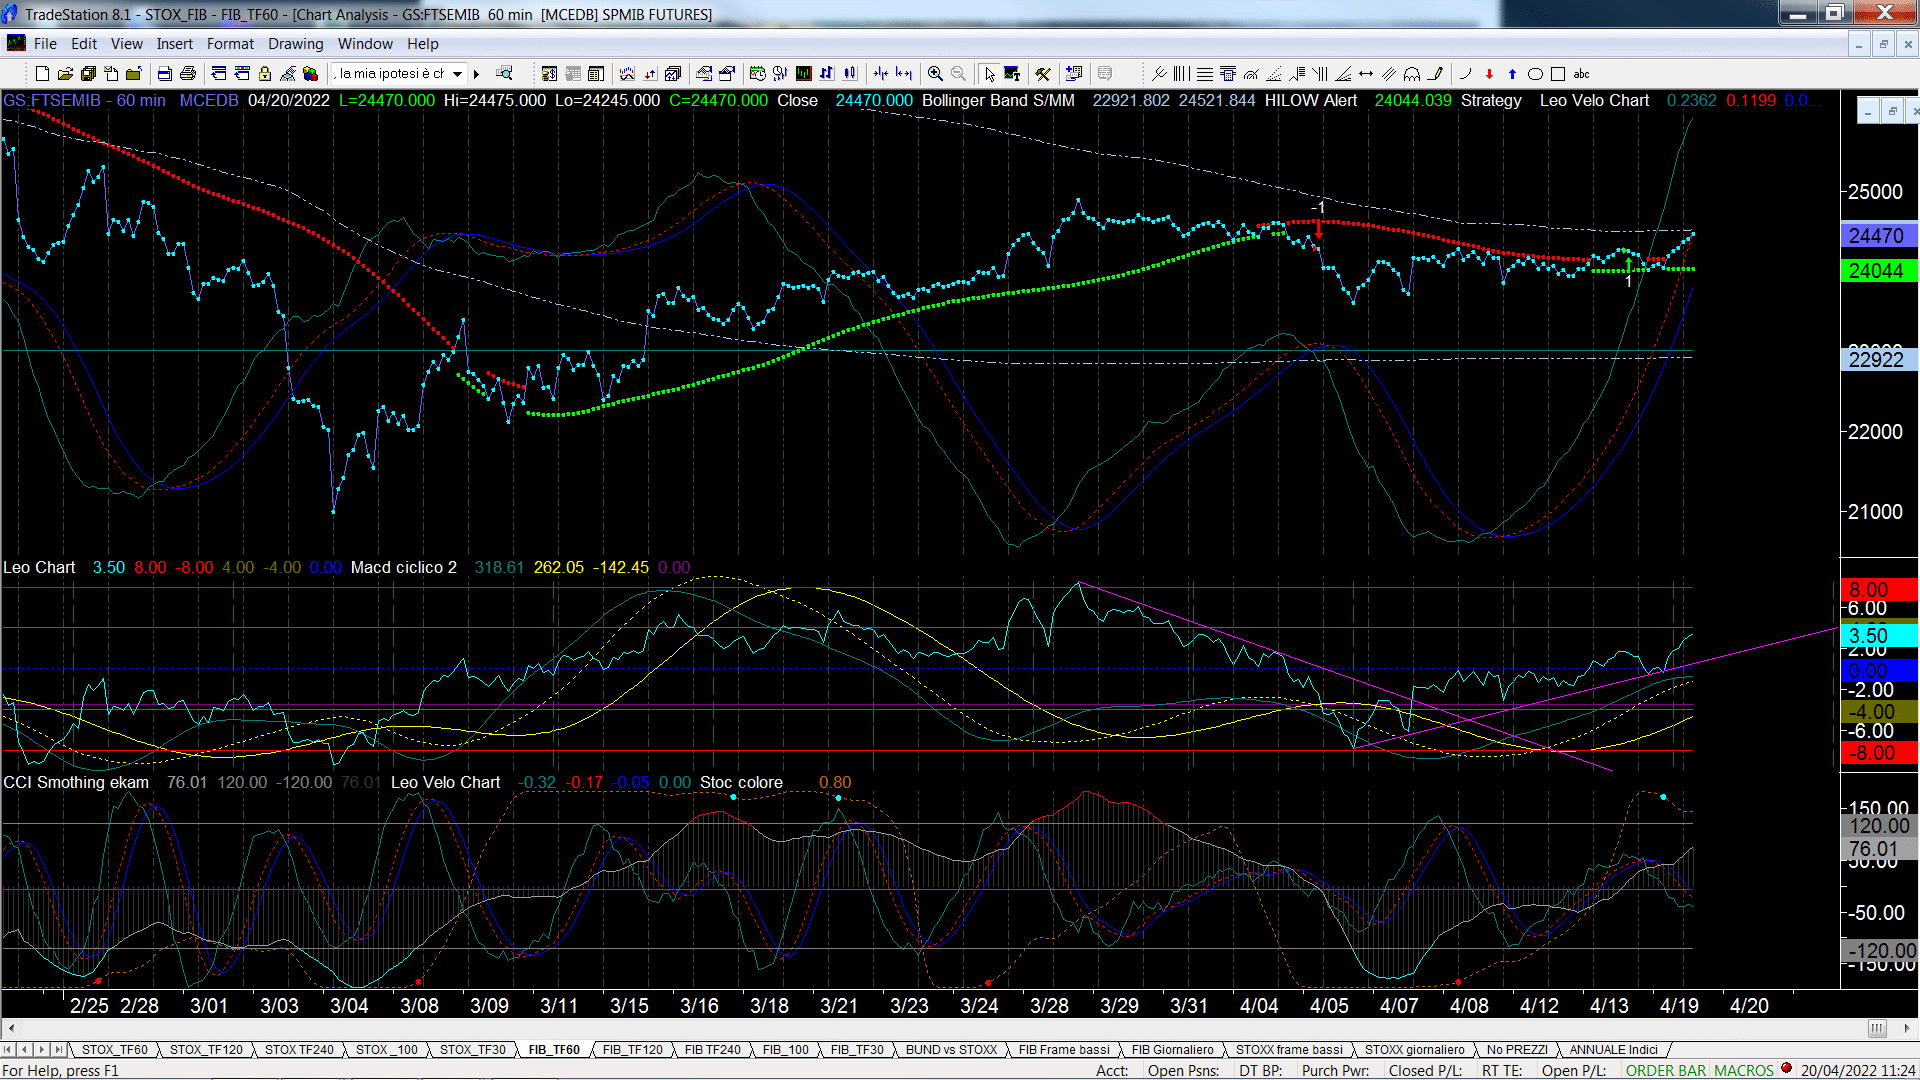Click the last-tab navigation arrow
Viewport: 1920px width, 1080px height.
[59, 1050]
